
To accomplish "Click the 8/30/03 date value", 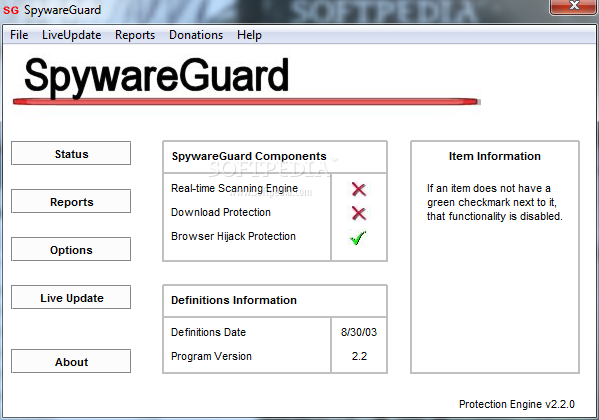I will pos(359,332).
